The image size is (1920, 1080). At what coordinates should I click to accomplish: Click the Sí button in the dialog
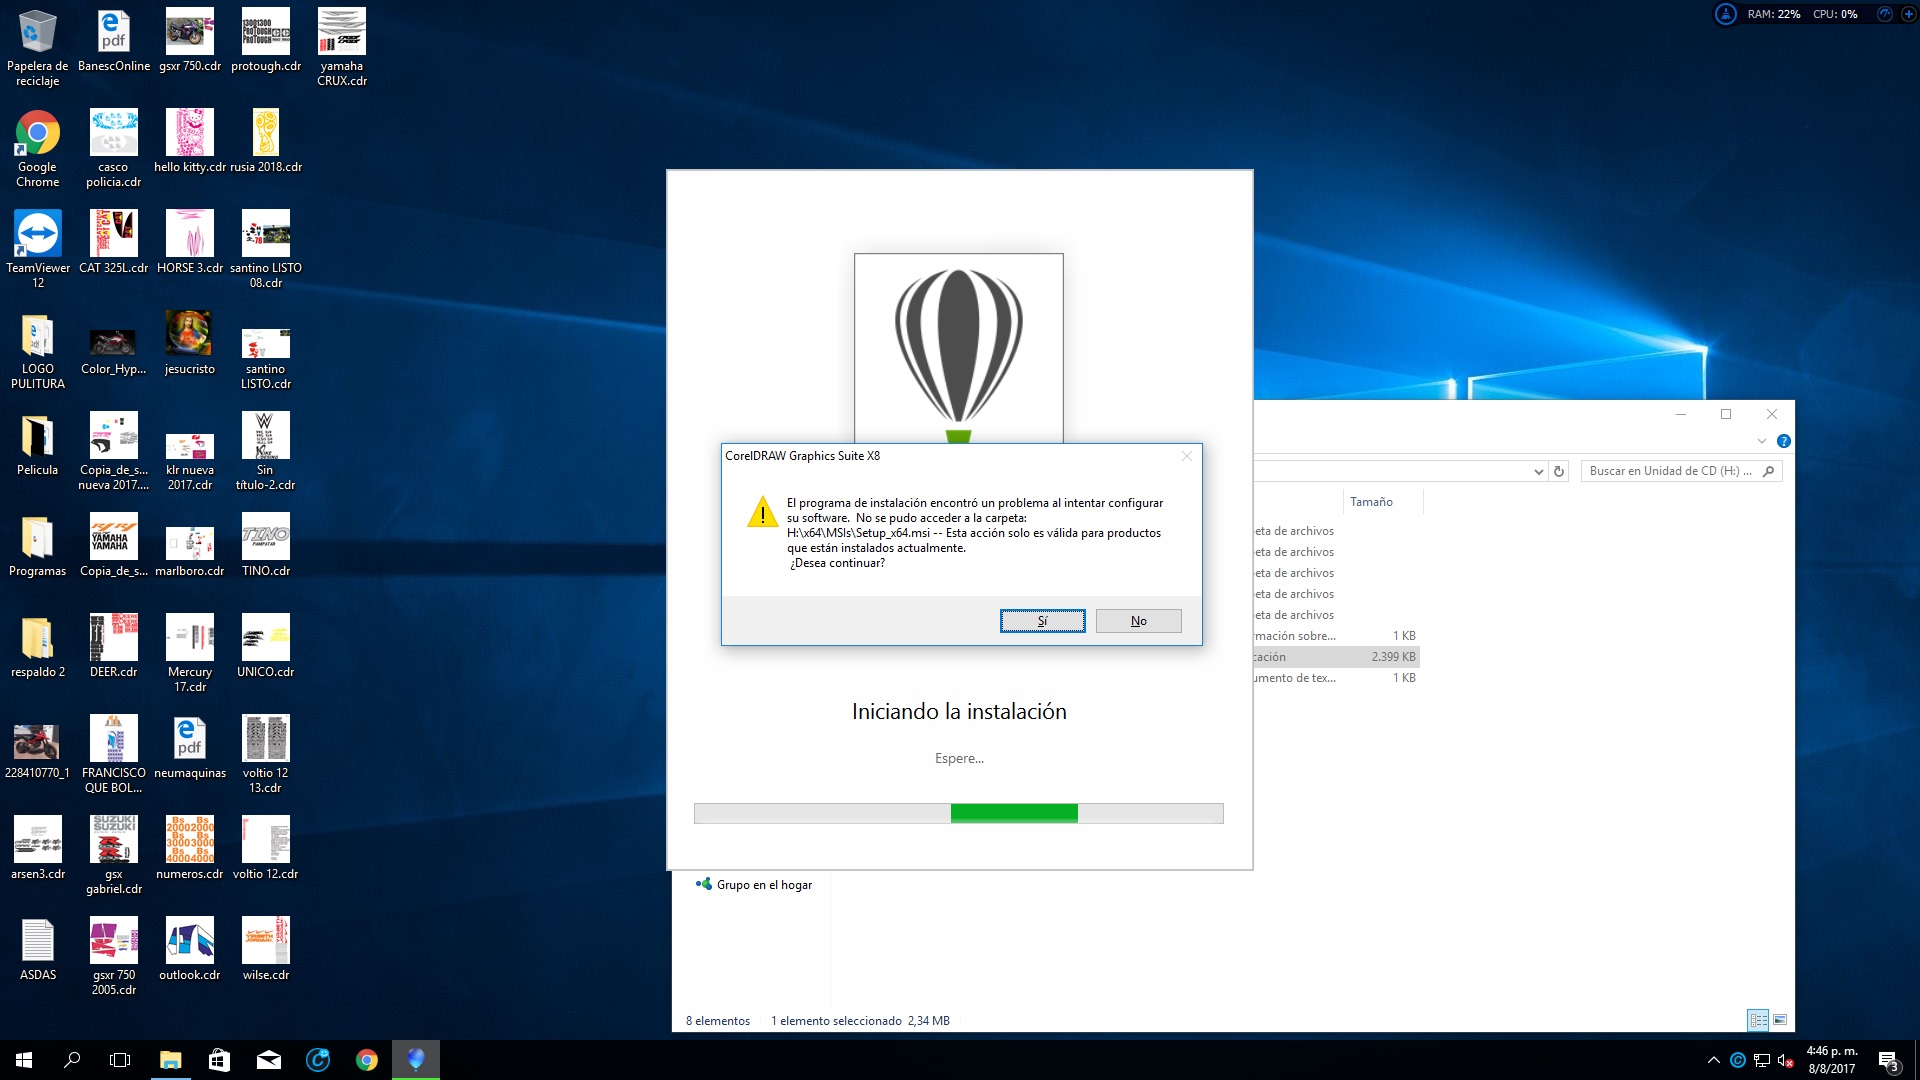coord(1042,621)
